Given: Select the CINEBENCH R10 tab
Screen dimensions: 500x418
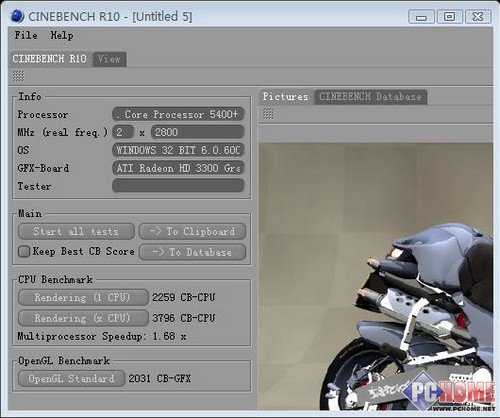Looking at the screenshot, I should tap(50, 59).
